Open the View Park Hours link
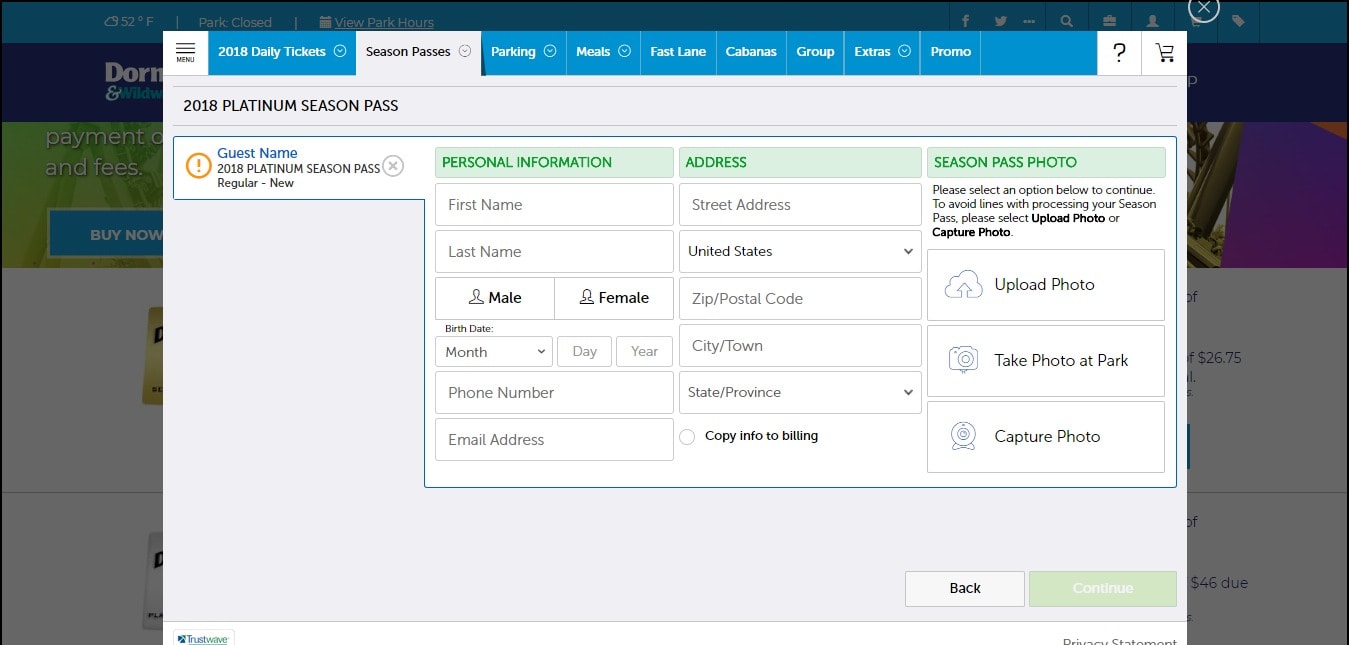This screenshot has width=1349, height=645. click(x=384, y=22)
